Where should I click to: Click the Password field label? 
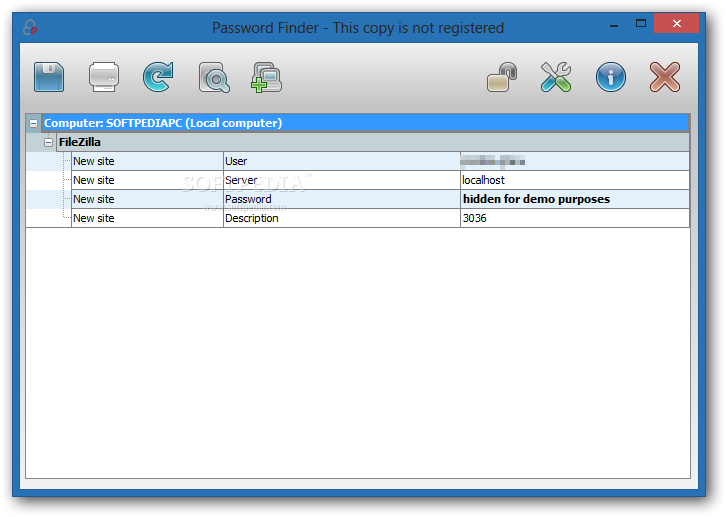(x=248, y=199)
